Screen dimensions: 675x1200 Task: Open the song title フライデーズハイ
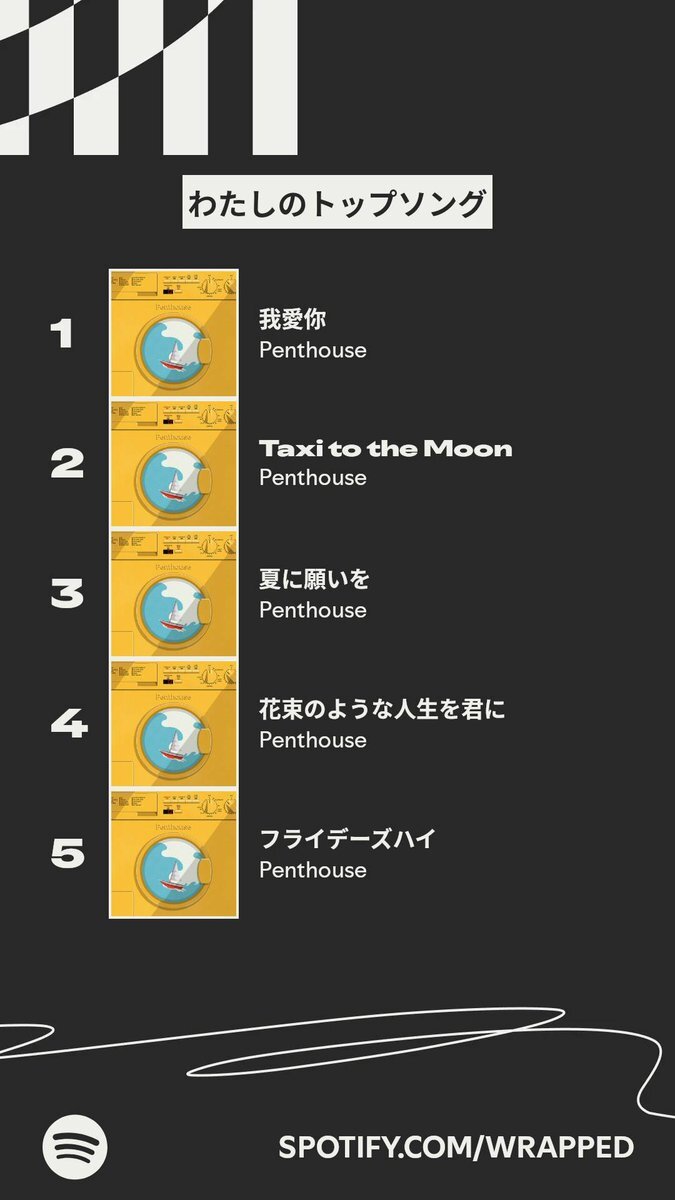pyautogui.click(x=347, y=839)
